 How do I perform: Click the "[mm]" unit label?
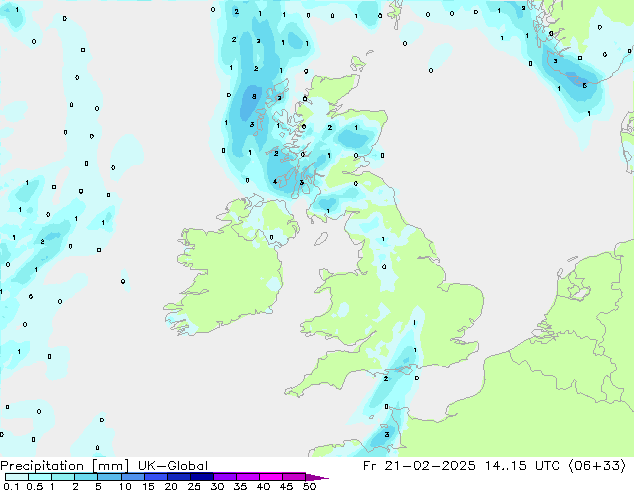[x=110, y=466]
